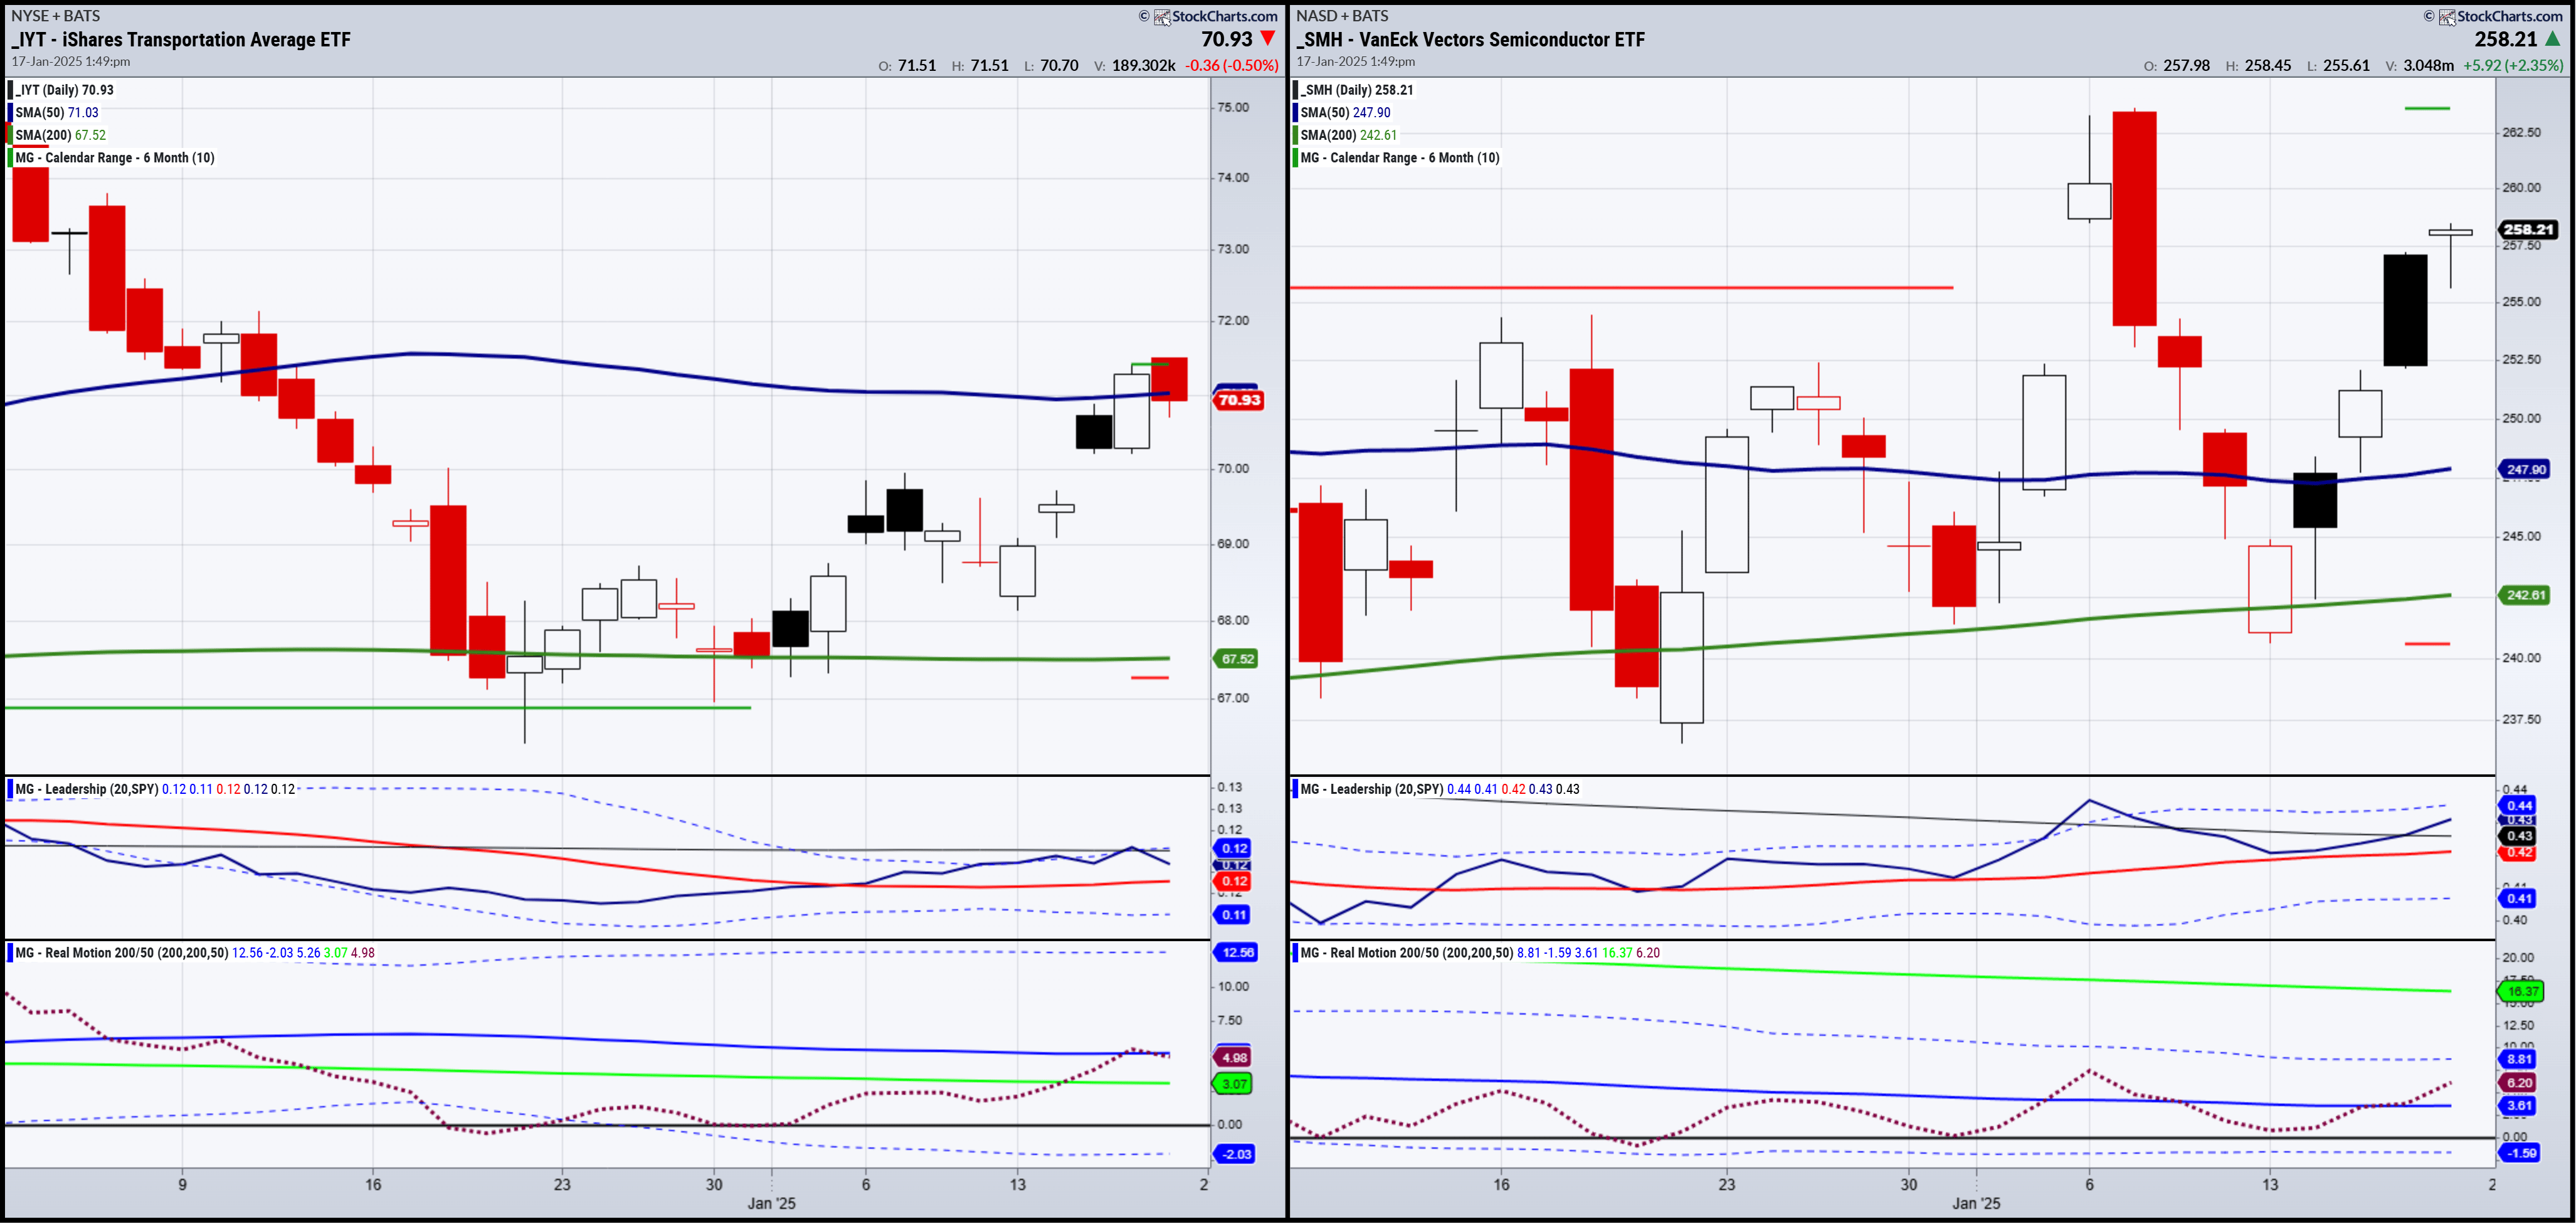Image resolution: width=2576 pixels, height=1224 pixels.
Task: Click IYT's low value 70.70
Action: click(1059, 65)
